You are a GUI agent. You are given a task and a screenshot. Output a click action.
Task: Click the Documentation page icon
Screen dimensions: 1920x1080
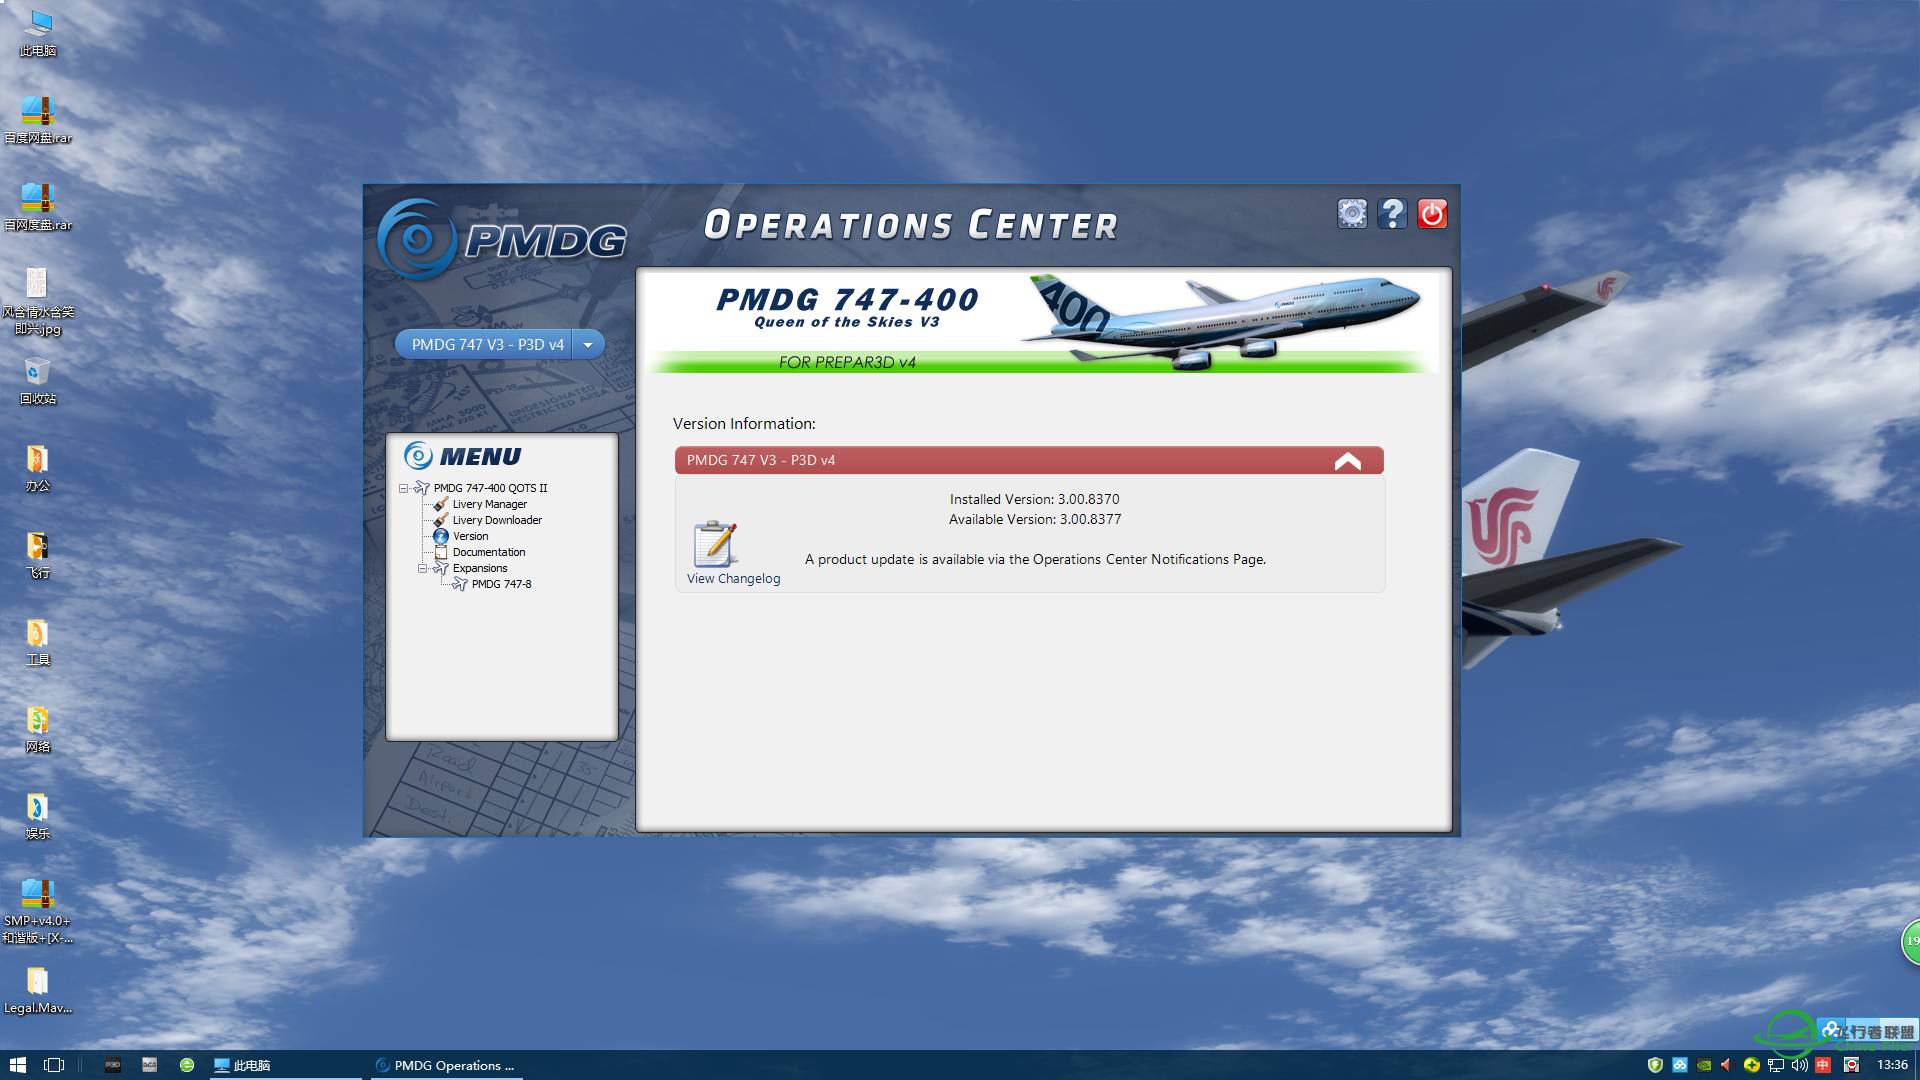441,552
